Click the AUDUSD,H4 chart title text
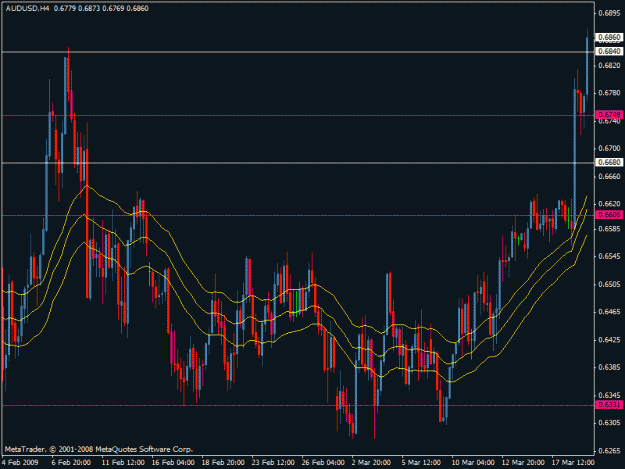Screen dimensions: 625x469 click(x=28, y=8)
